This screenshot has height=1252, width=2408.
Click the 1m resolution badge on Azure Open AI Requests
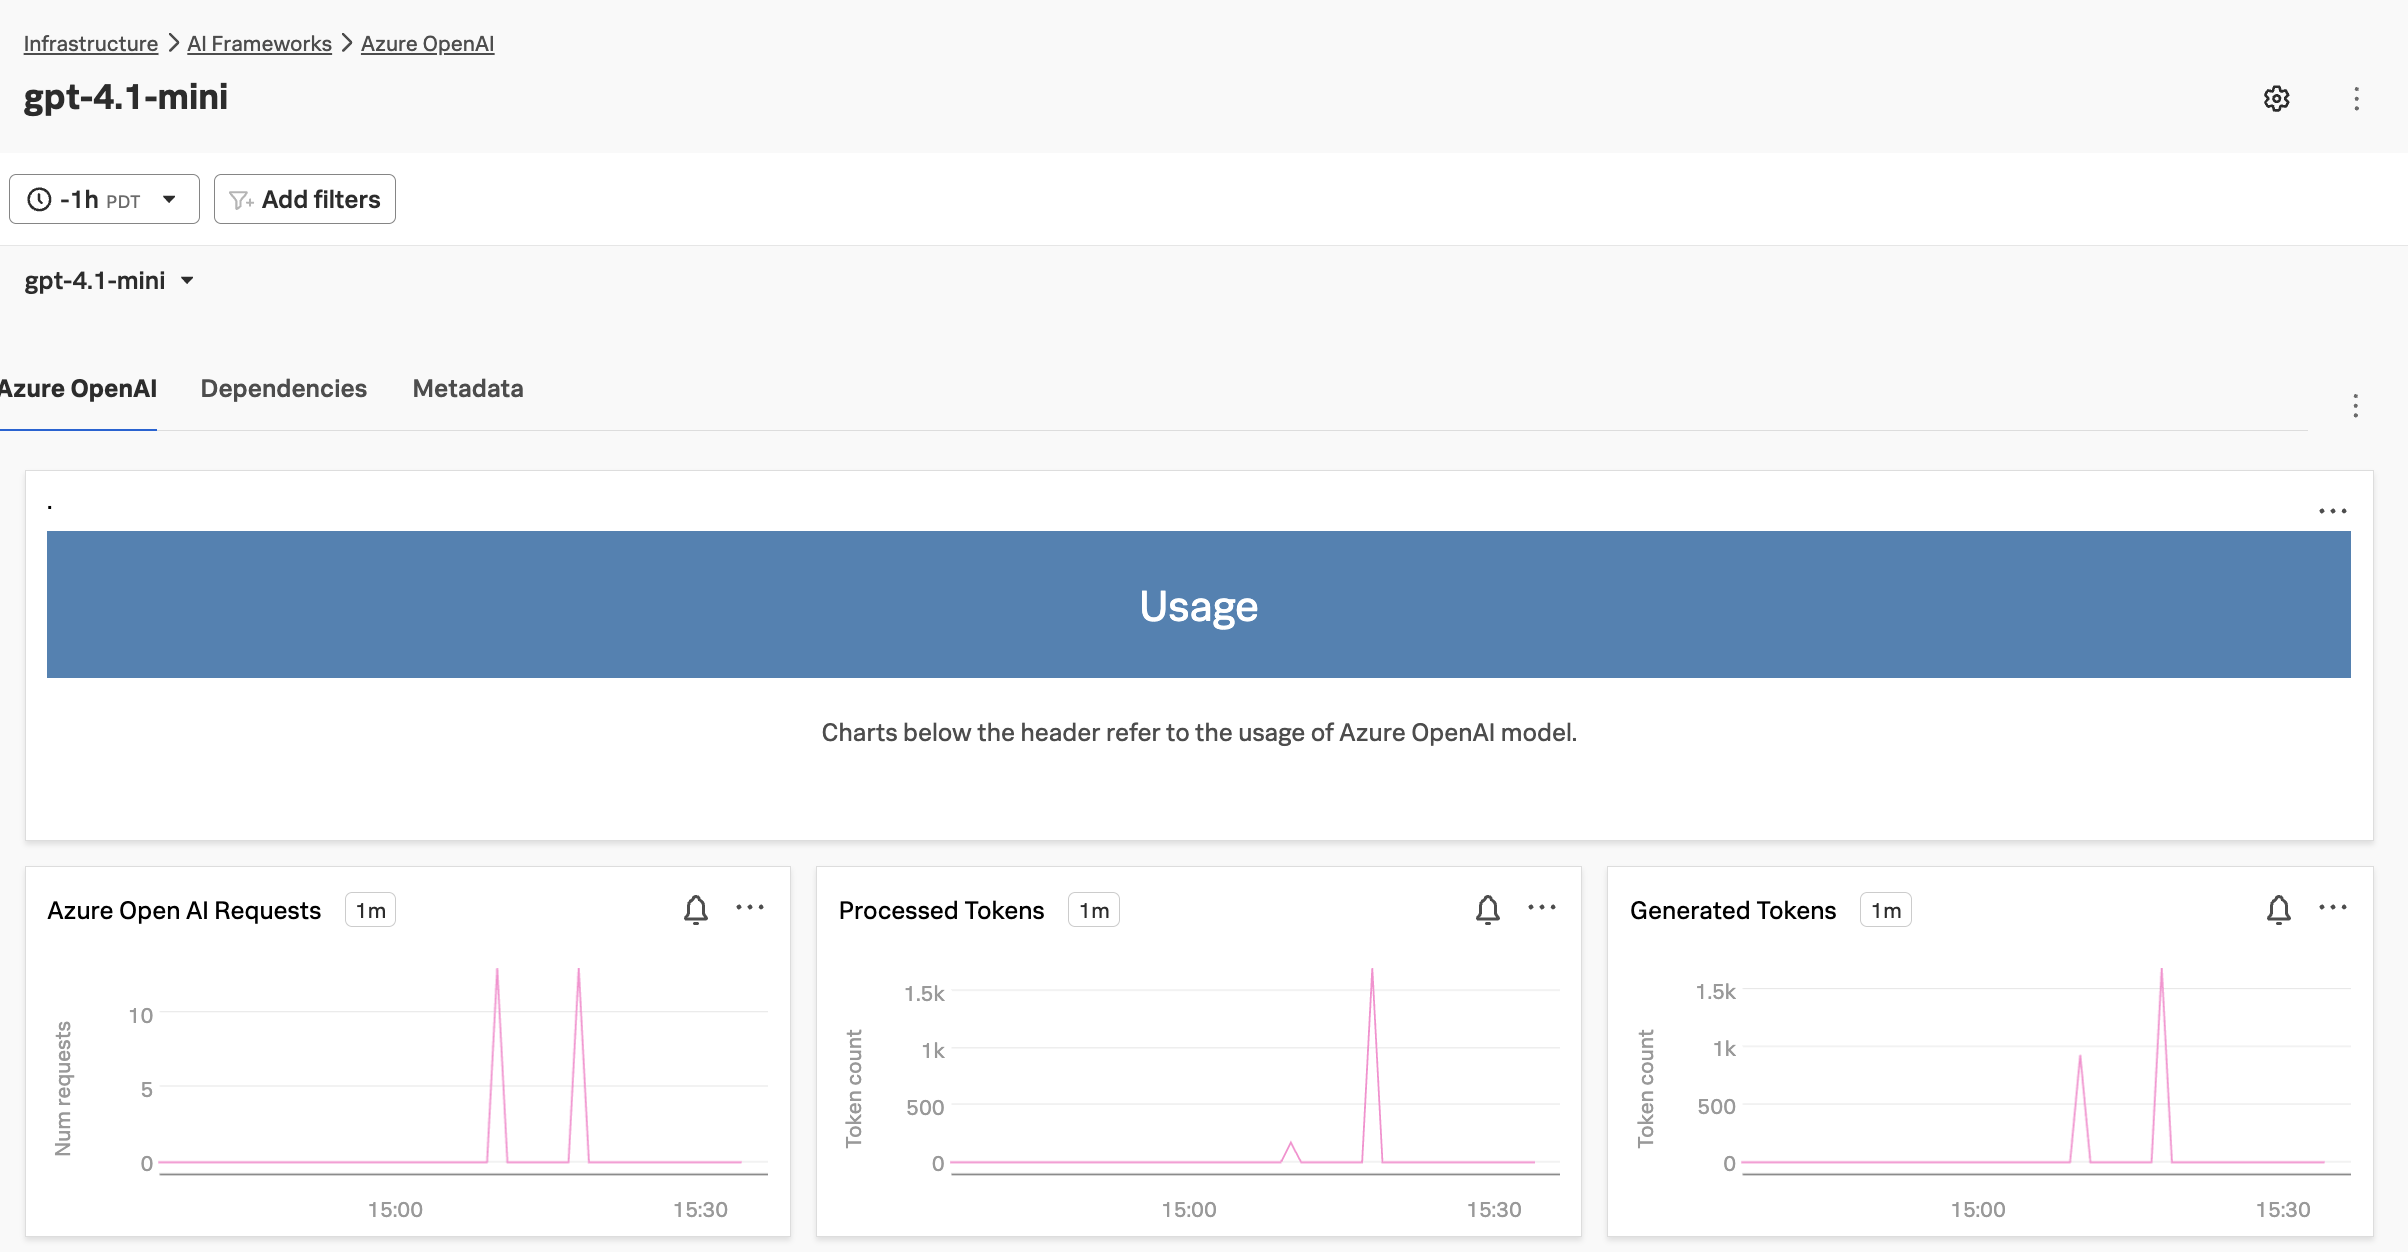click(x=371, y=910)
